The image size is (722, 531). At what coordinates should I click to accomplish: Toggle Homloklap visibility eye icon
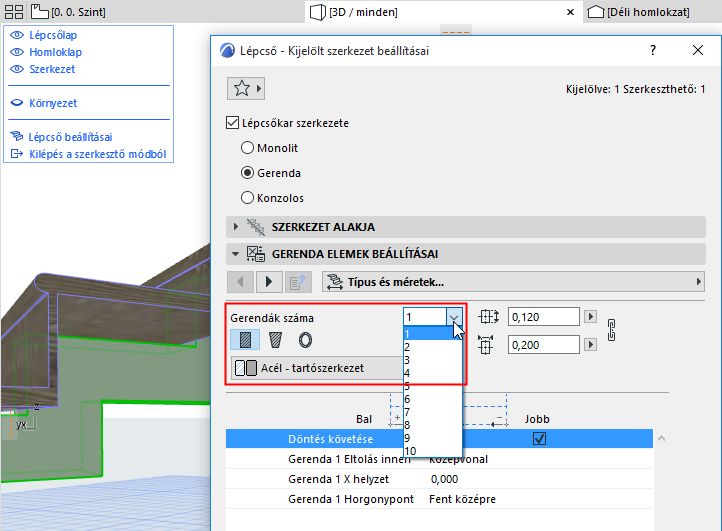[17, 52]
